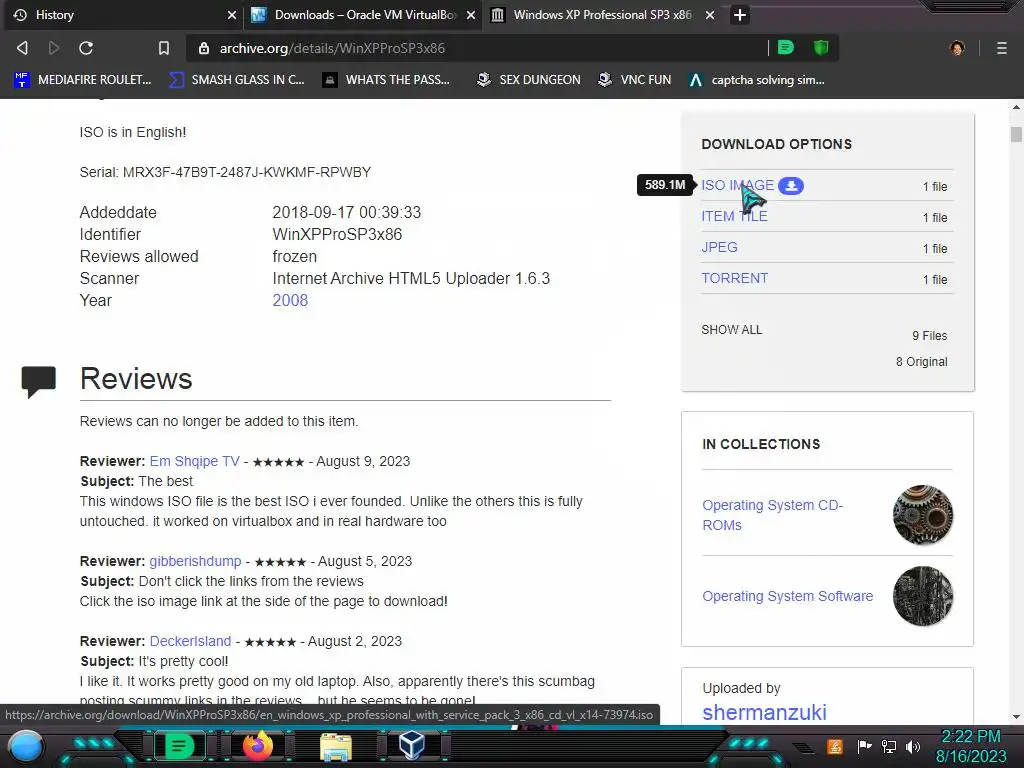Switch to Downloads – Oracle VM VirtualBox tab
Image resolution: width=1024 pixels, height=768 pixels.
(364, 14)
